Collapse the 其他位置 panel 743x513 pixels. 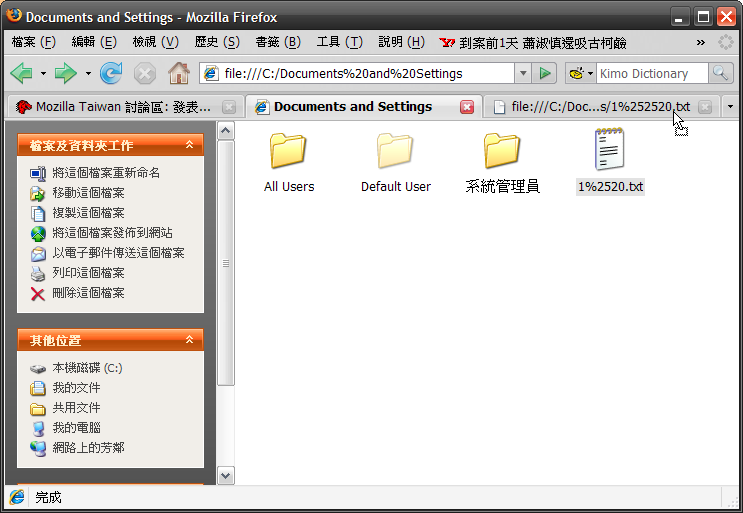[x=189, y=340]
